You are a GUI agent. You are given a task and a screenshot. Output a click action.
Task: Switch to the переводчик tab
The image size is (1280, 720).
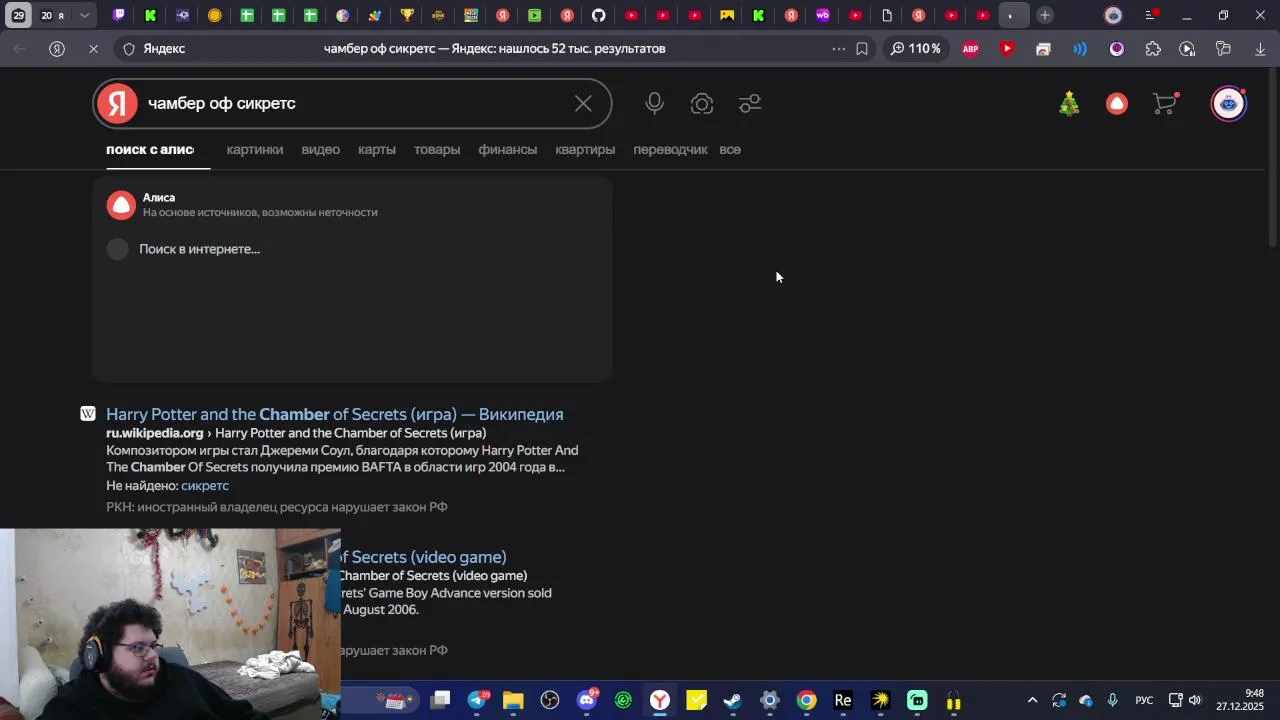670,149
